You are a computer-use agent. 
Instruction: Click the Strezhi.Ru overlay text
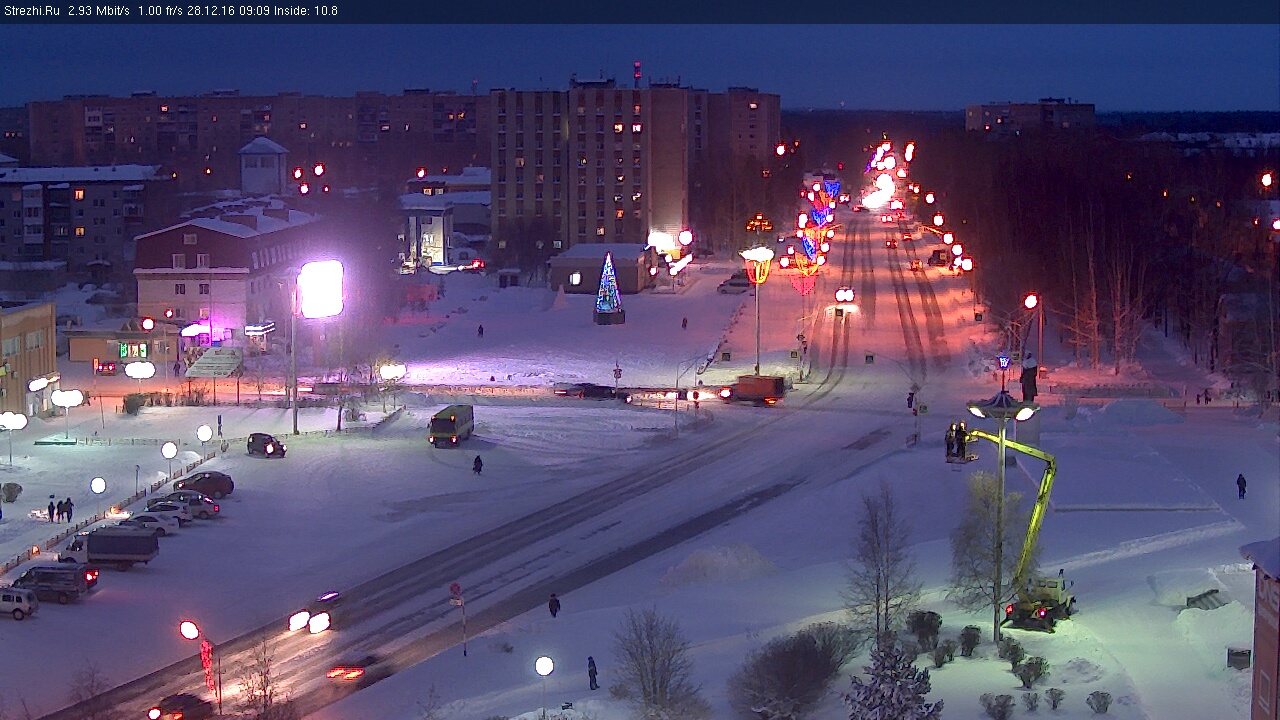coord(32,11)
